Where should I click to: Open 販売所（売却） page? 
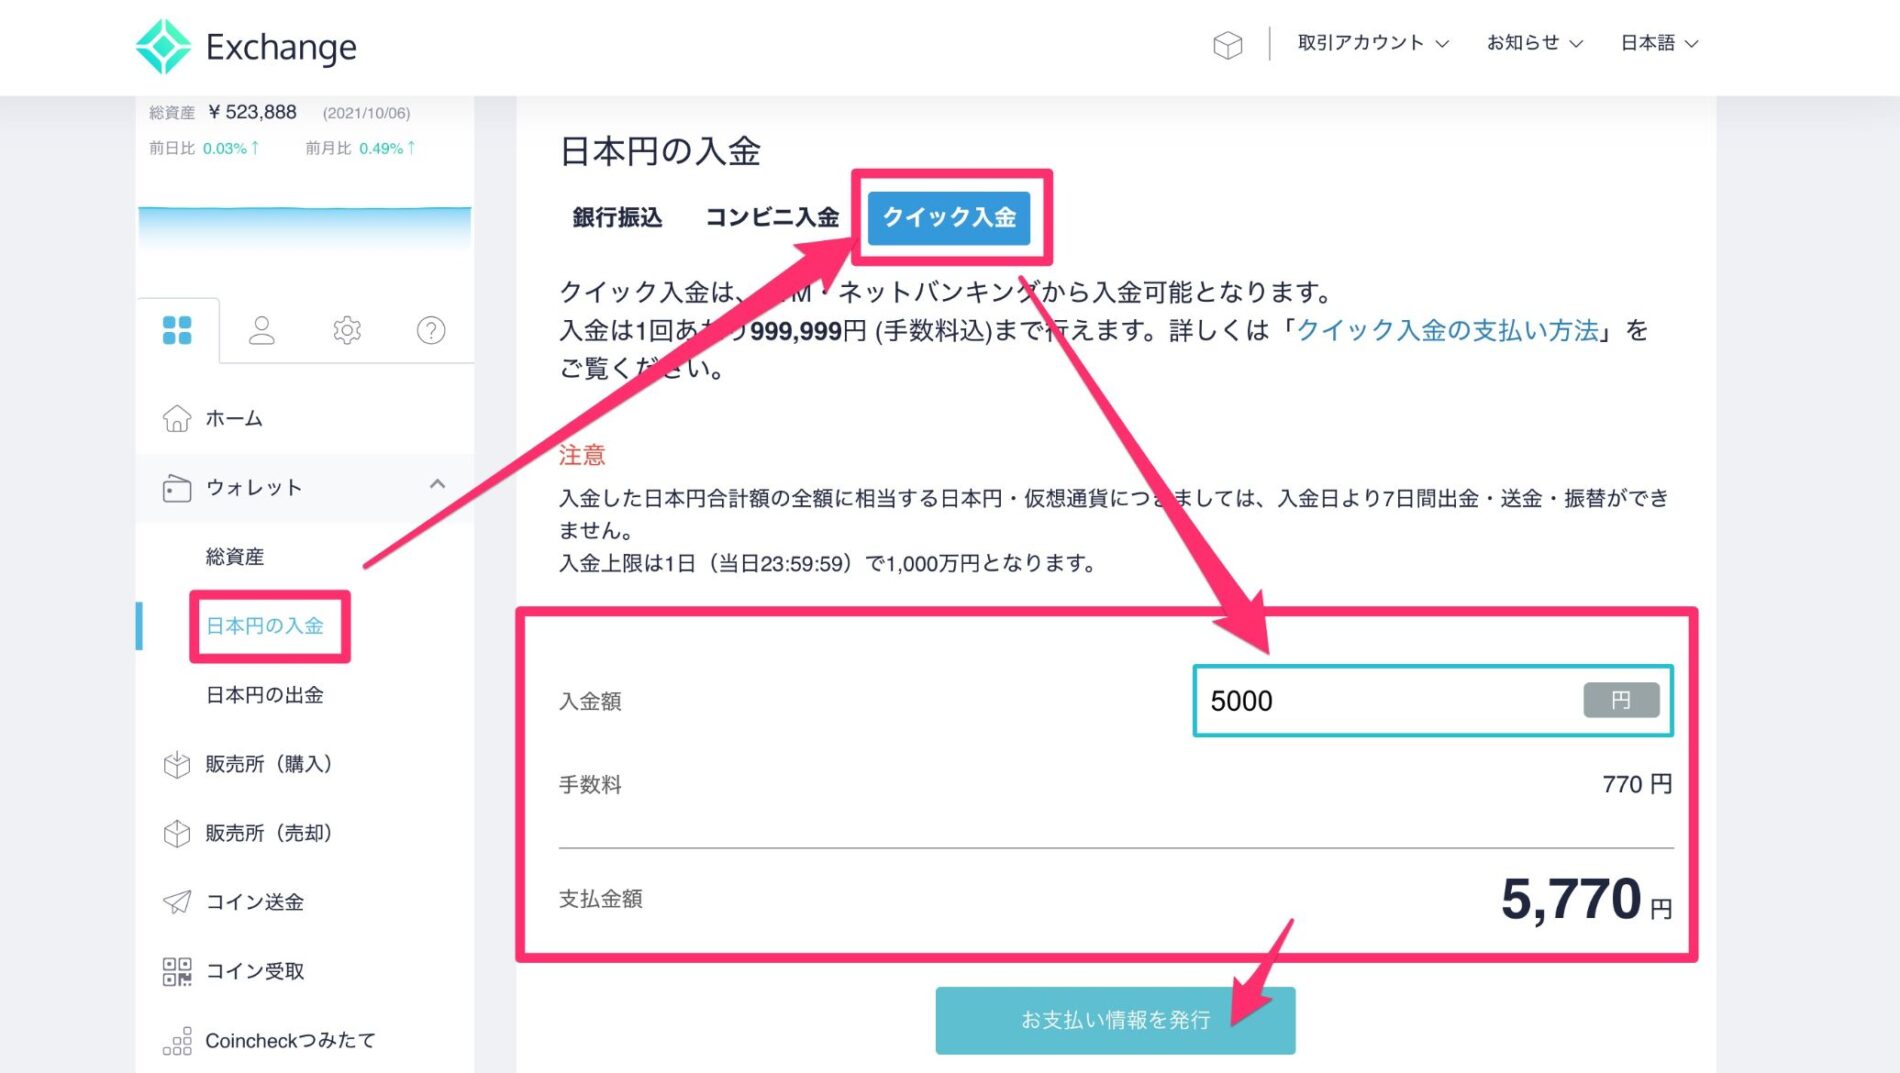(x=269, y=833)
